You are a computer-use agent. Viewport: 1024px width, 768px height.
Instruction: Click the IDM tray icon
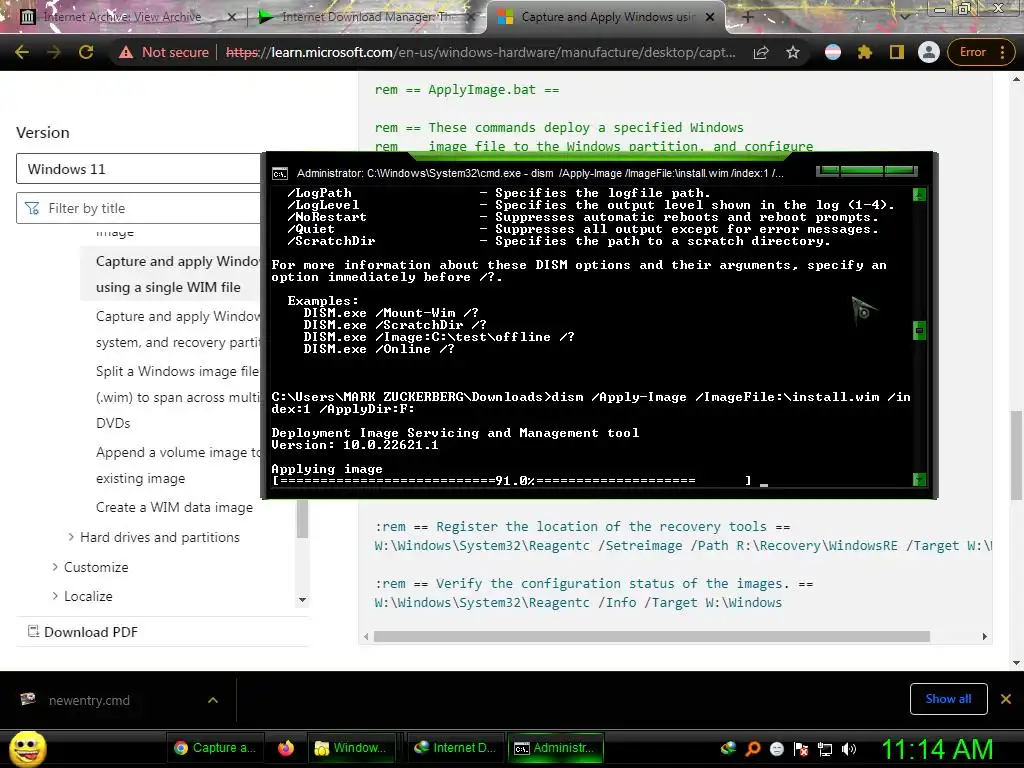(x=728, y=748)
